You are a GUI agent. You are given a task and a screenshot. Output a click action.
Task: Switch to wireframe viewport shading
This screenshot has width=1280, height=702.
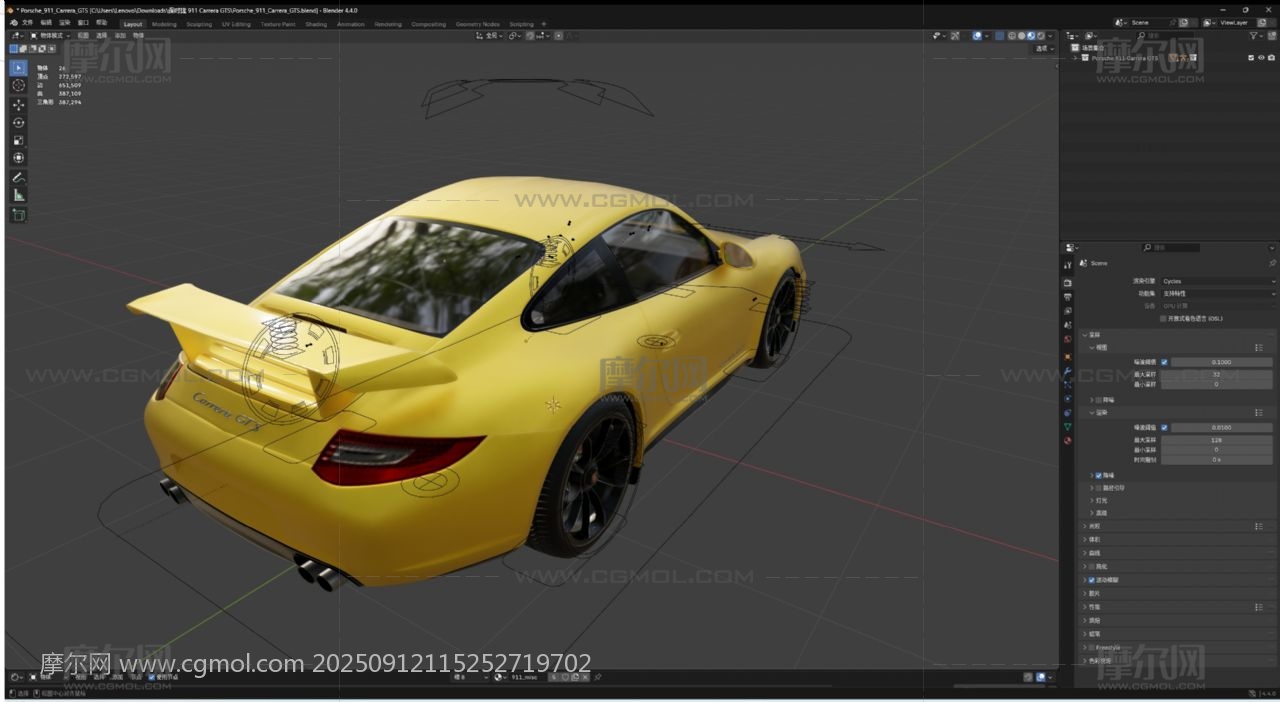coord(1012,36)
